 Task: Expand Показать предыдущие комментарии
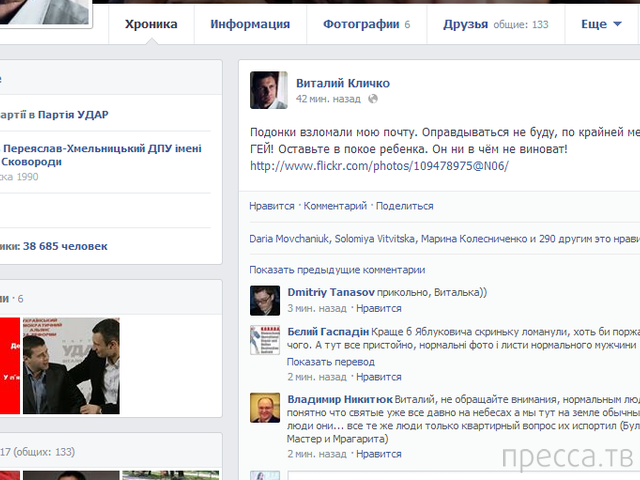coord(337,270)
